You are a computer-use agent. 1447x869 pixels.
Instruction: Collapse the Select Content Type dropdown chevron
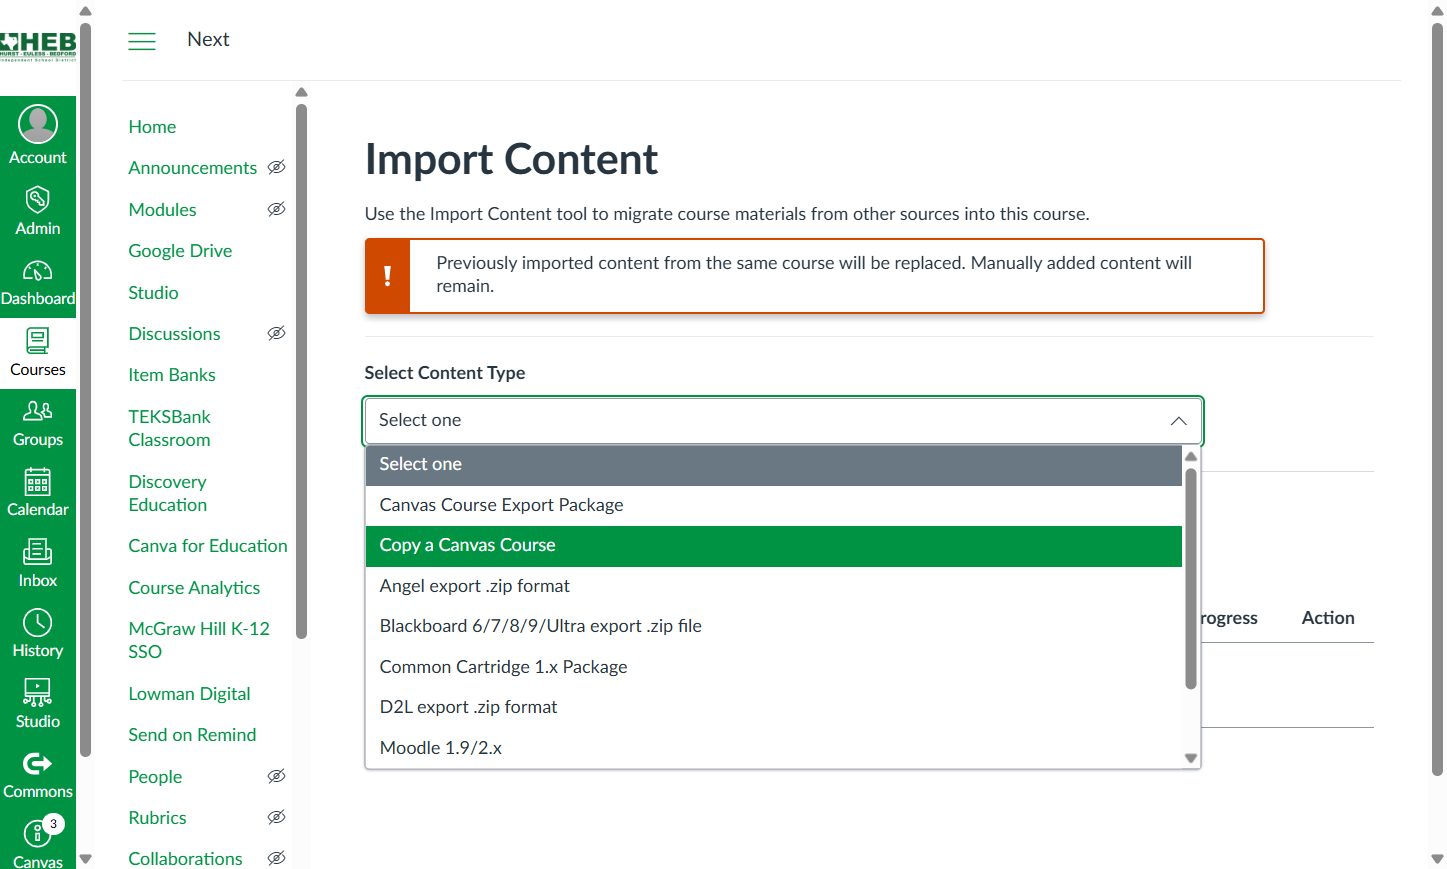(x=1179, y=421)
